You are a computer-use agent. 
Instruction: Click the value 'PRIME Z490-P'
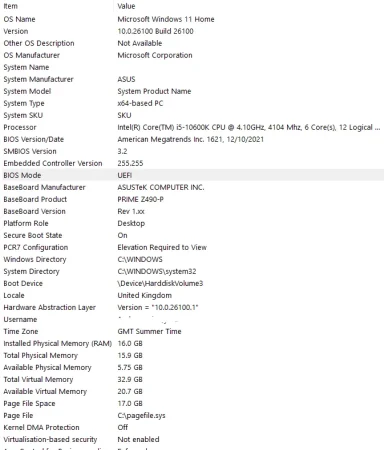(140, 199)
